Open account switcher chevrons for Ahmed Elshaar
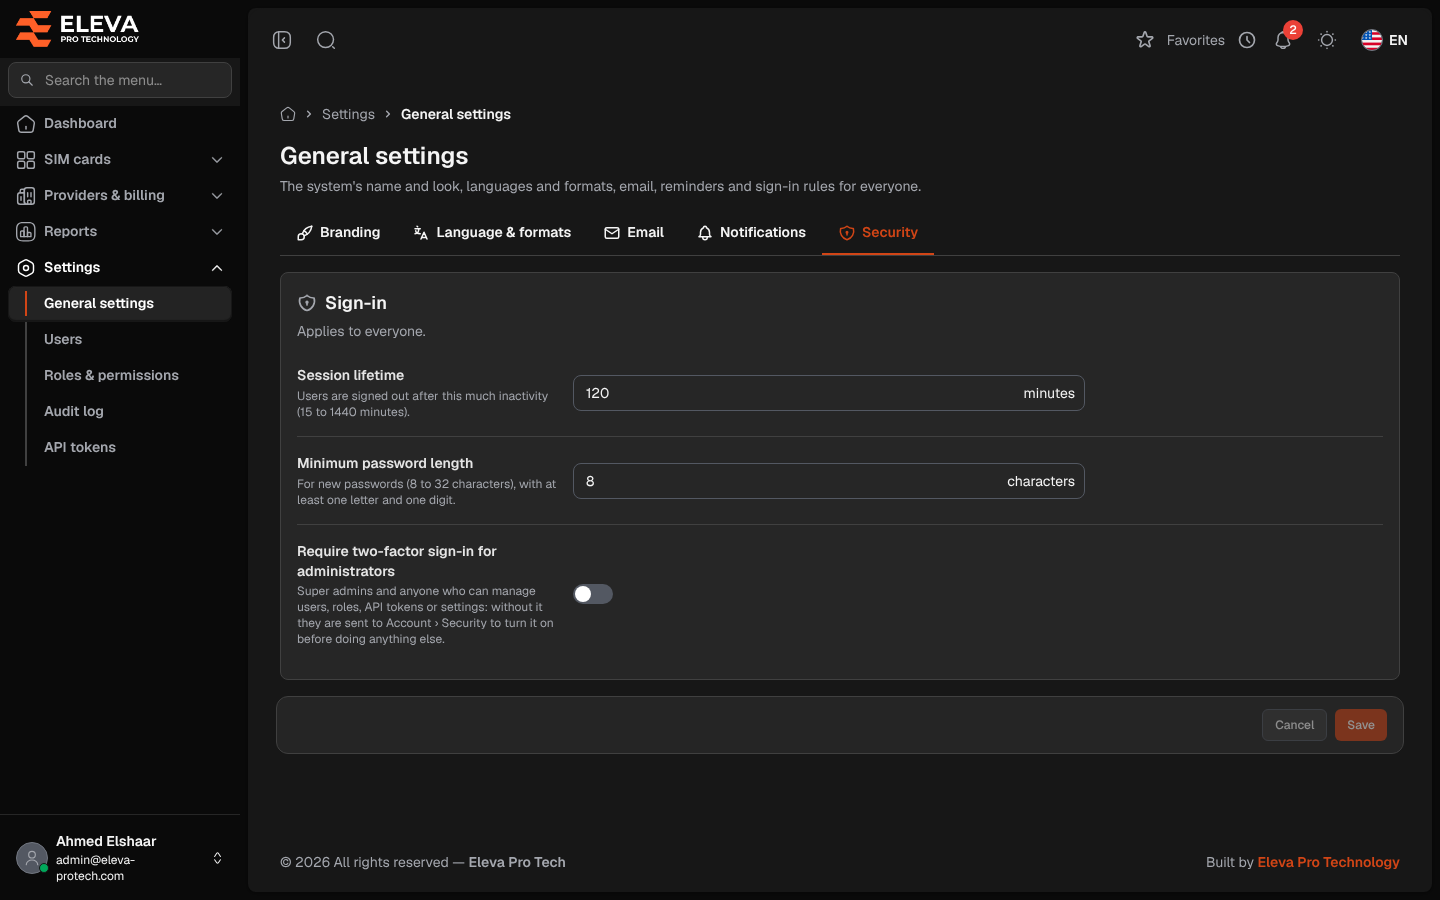The image size is (1440, 900). pos(217,858)
